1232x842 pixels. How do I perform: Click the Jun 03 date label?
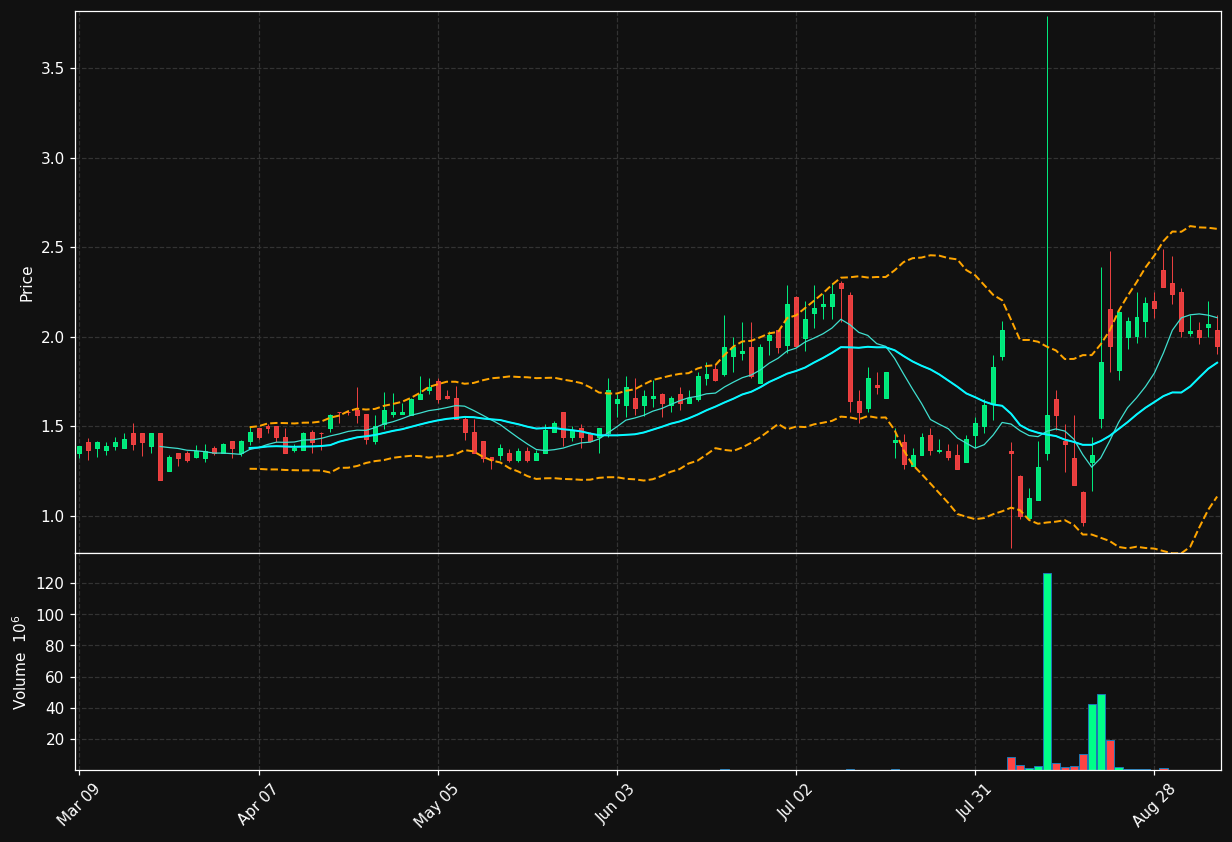615,802
